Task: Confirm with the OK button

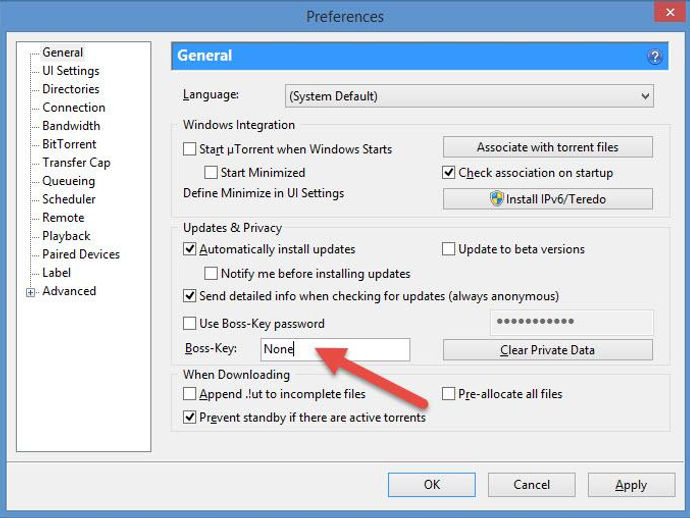Action: [431, 485]
